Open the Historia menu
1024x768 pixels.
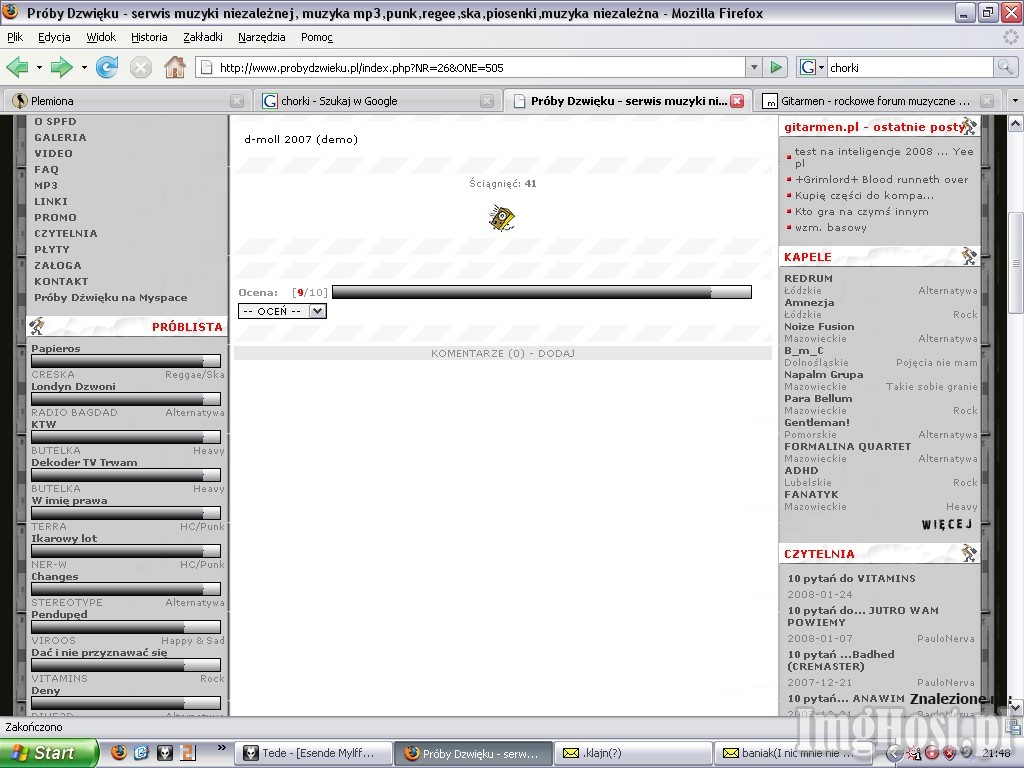149,37
